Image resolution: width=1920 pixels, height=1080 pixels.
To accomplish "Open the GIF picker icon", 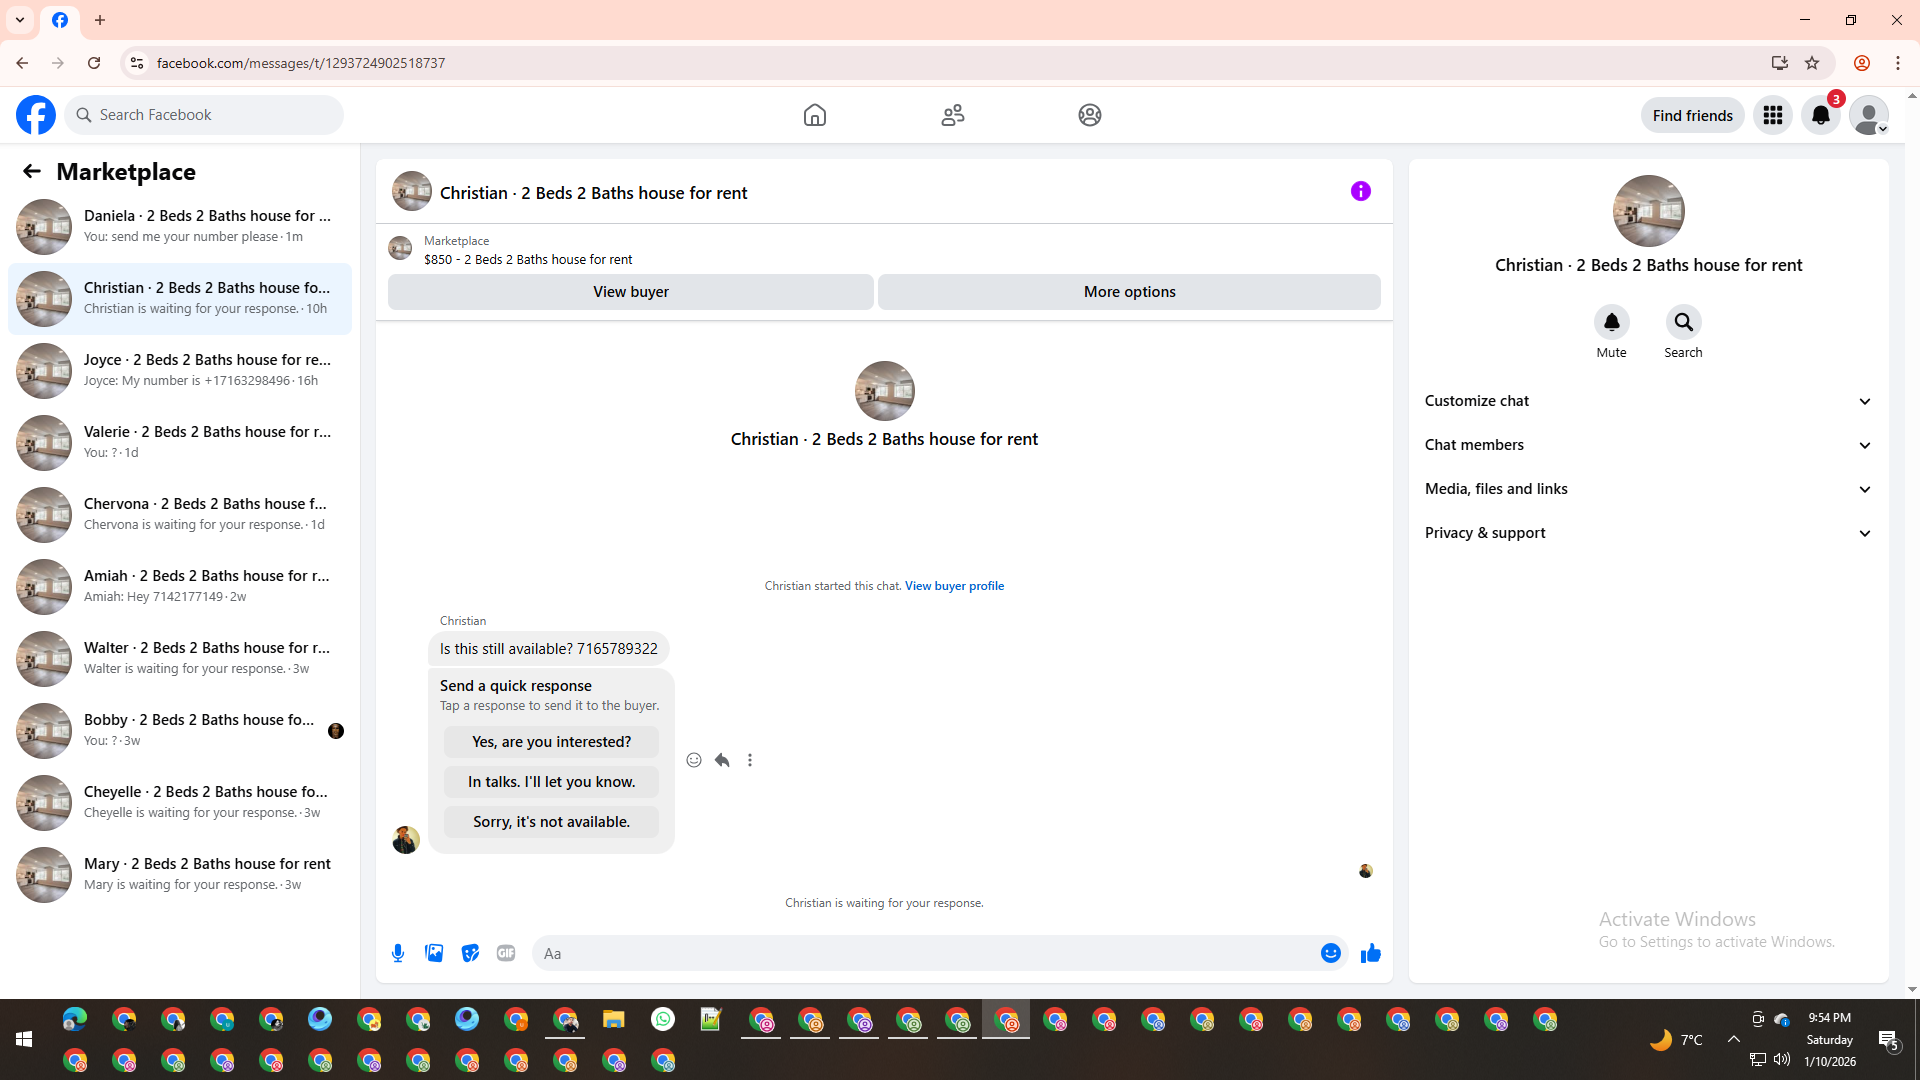I will click(506, 953).
